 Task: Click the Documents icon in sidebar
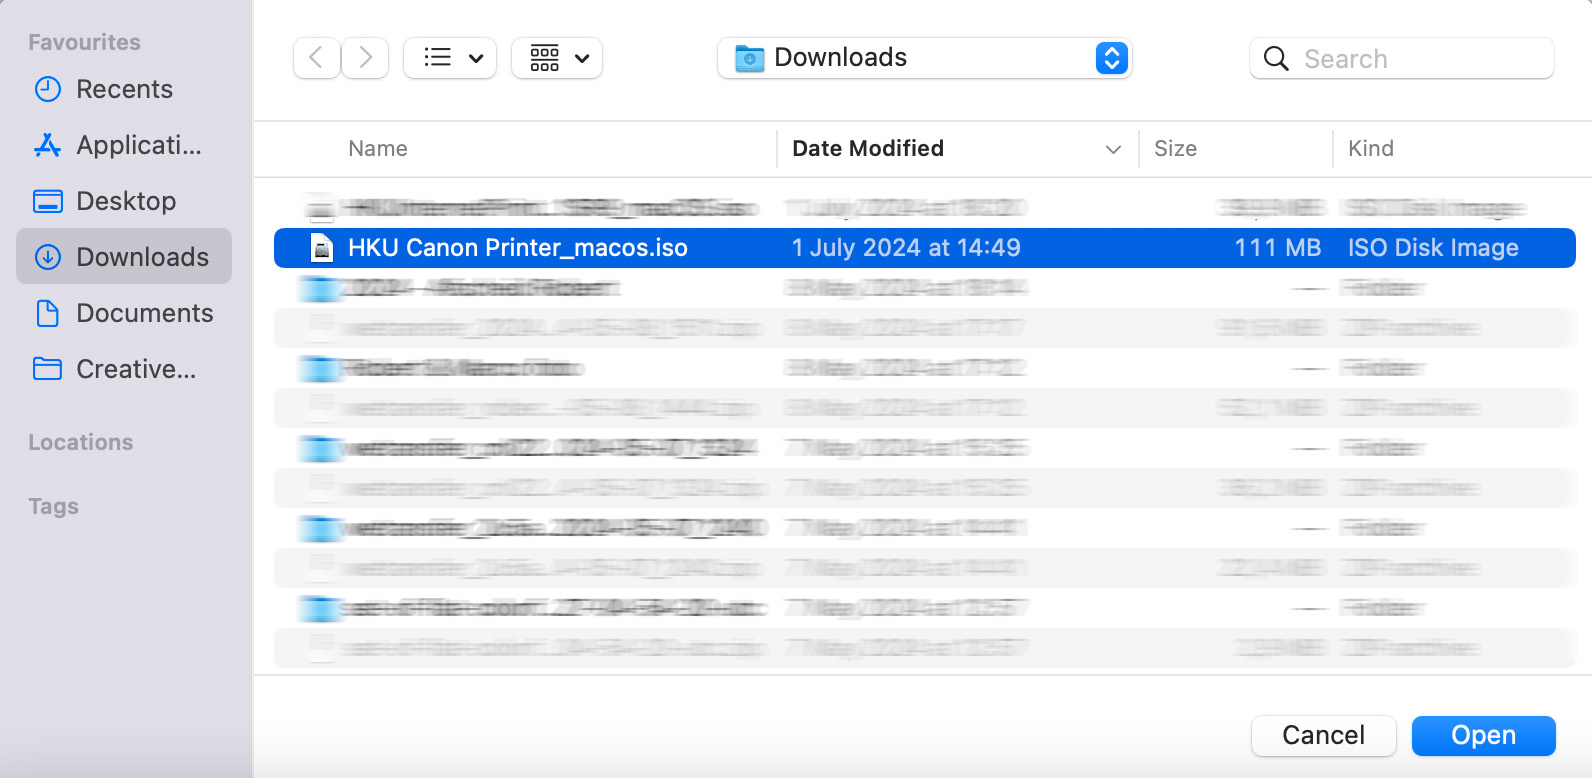tap(48, 313)
